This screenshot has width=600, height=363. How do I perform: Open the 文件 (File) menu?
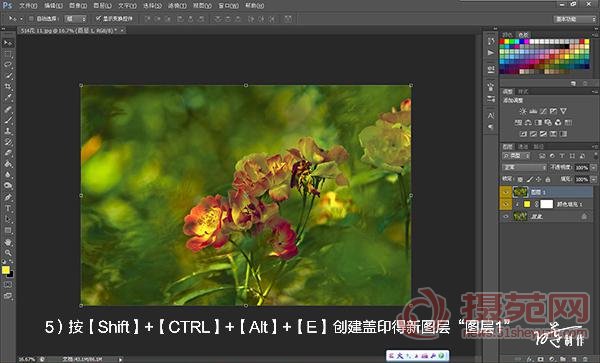(28, 6)
